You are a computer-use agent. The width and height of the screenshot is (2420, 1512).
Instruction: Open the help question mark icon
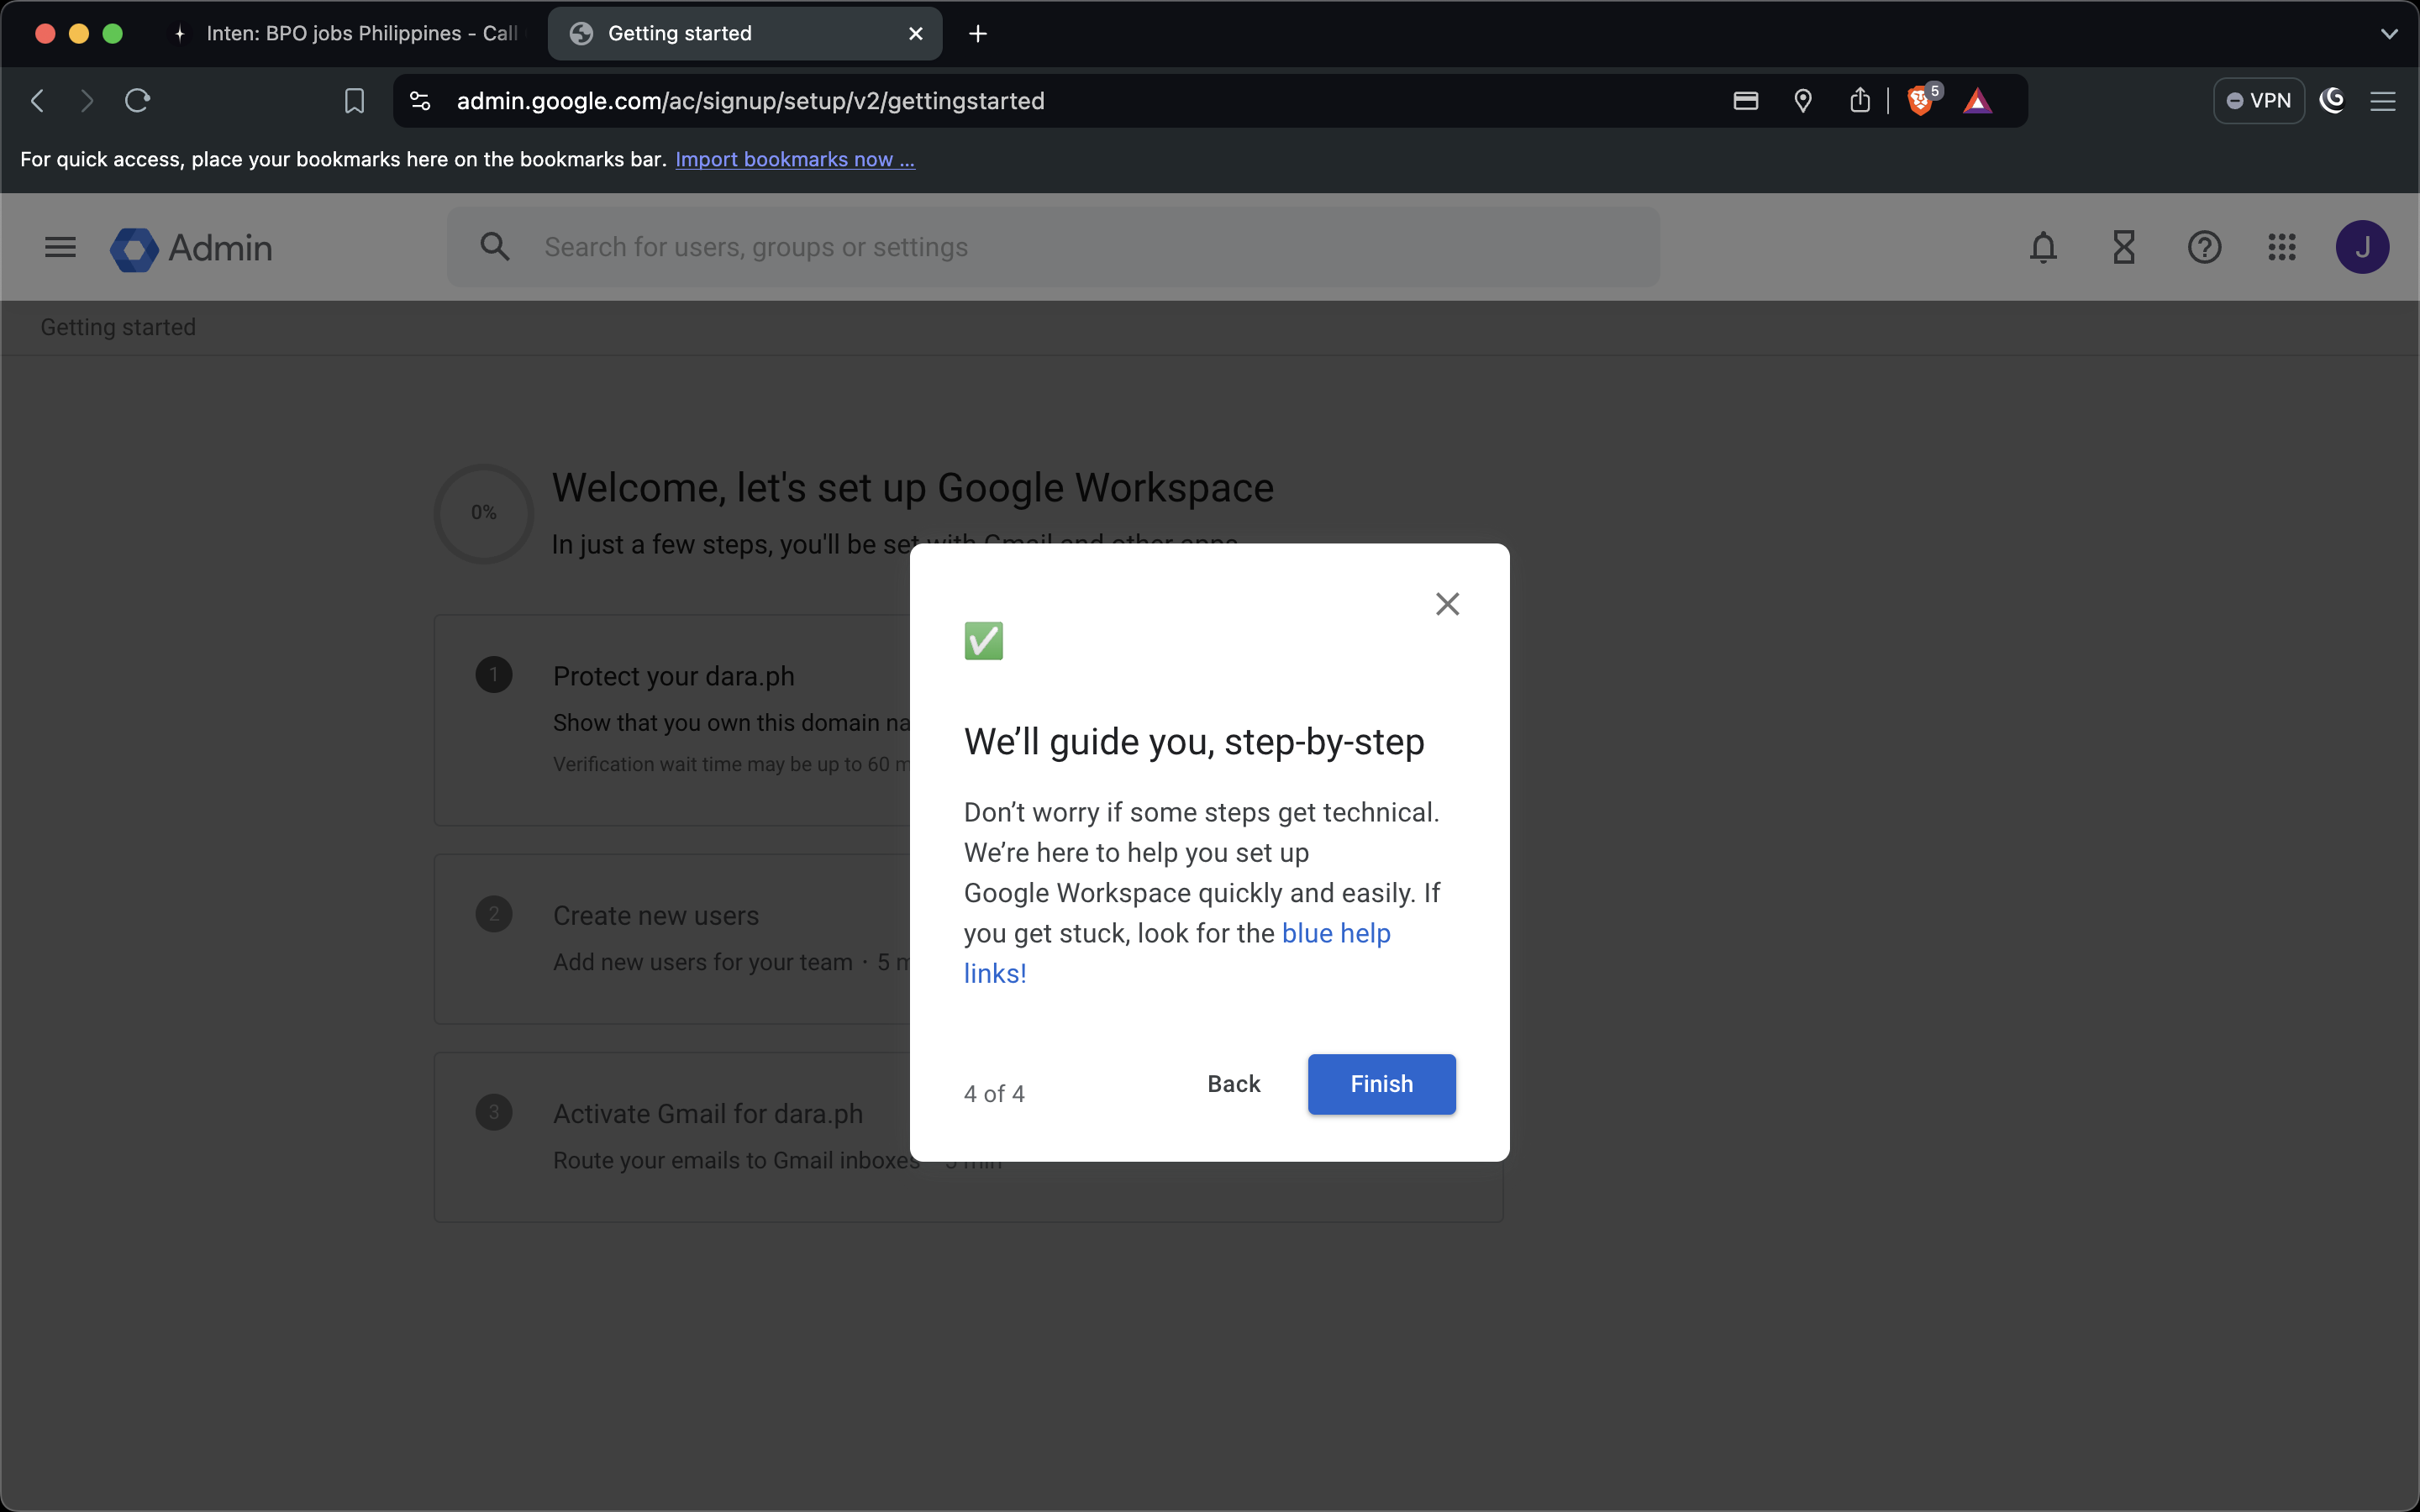(2204, 247)
